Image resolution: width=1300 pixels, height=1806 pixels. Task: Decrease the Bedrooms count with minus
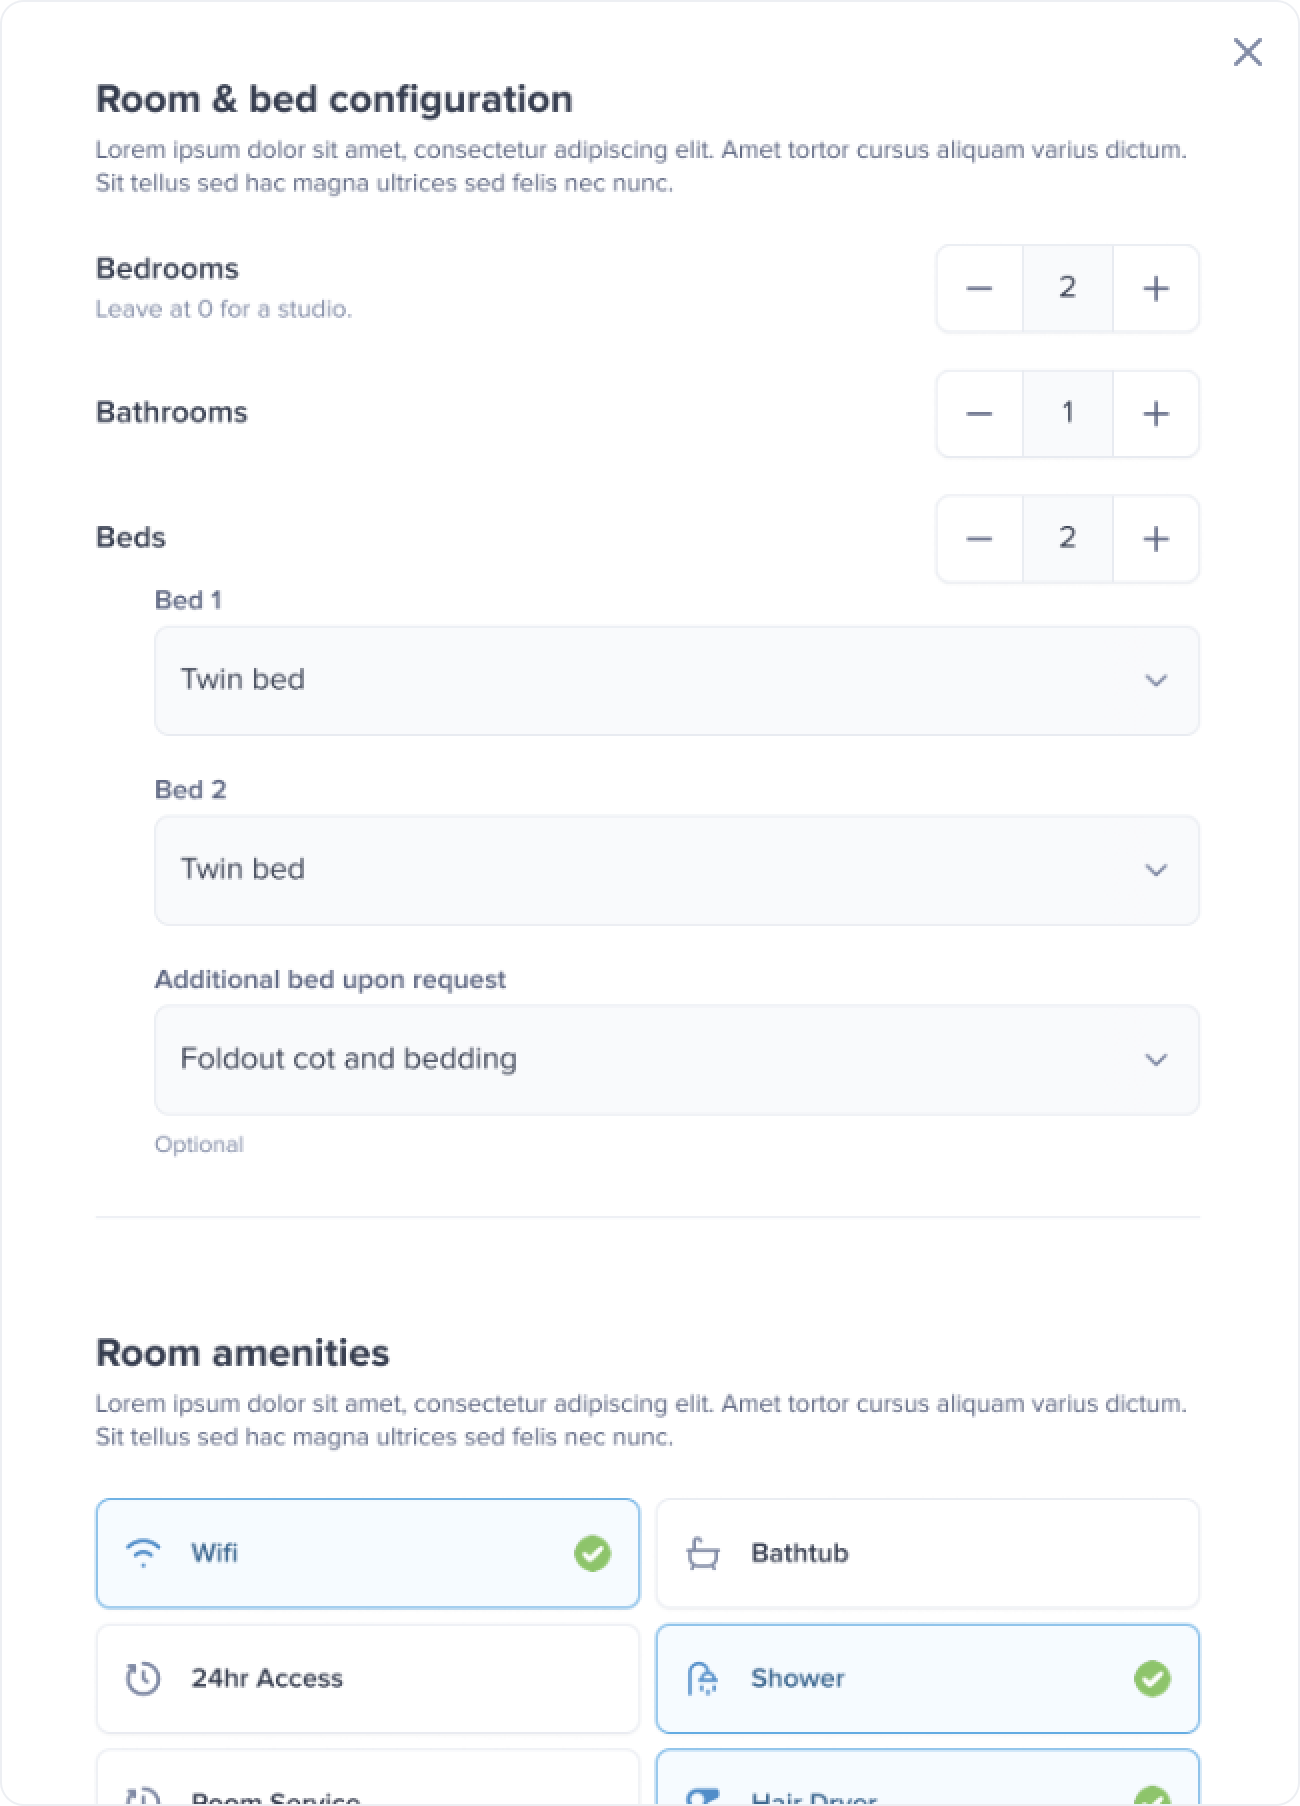point(979,289)
